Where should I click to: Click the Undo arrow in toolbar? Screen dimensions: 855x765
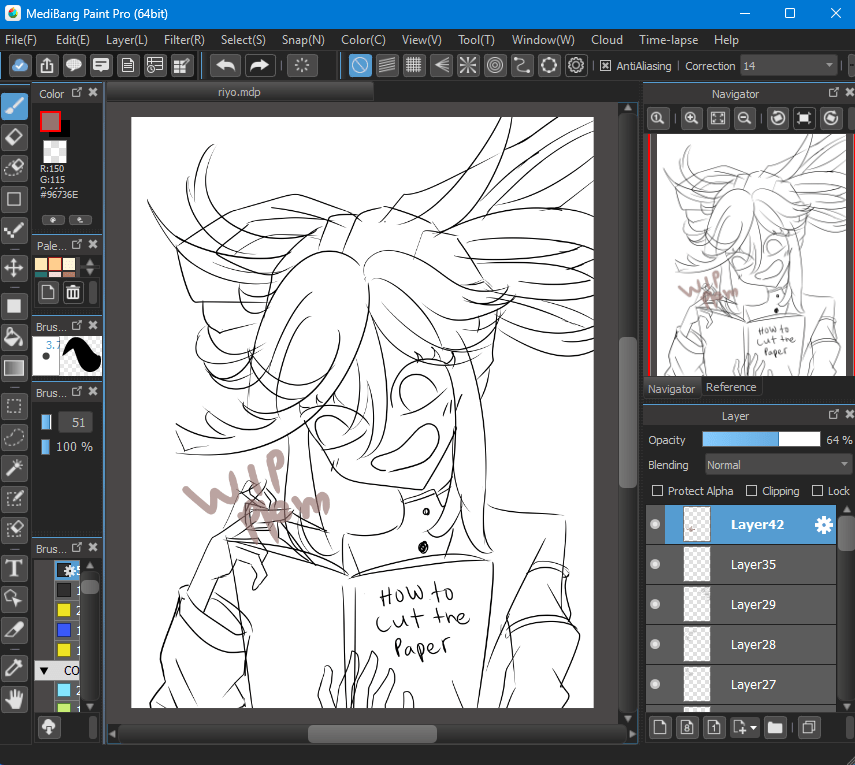click(225, 66)
